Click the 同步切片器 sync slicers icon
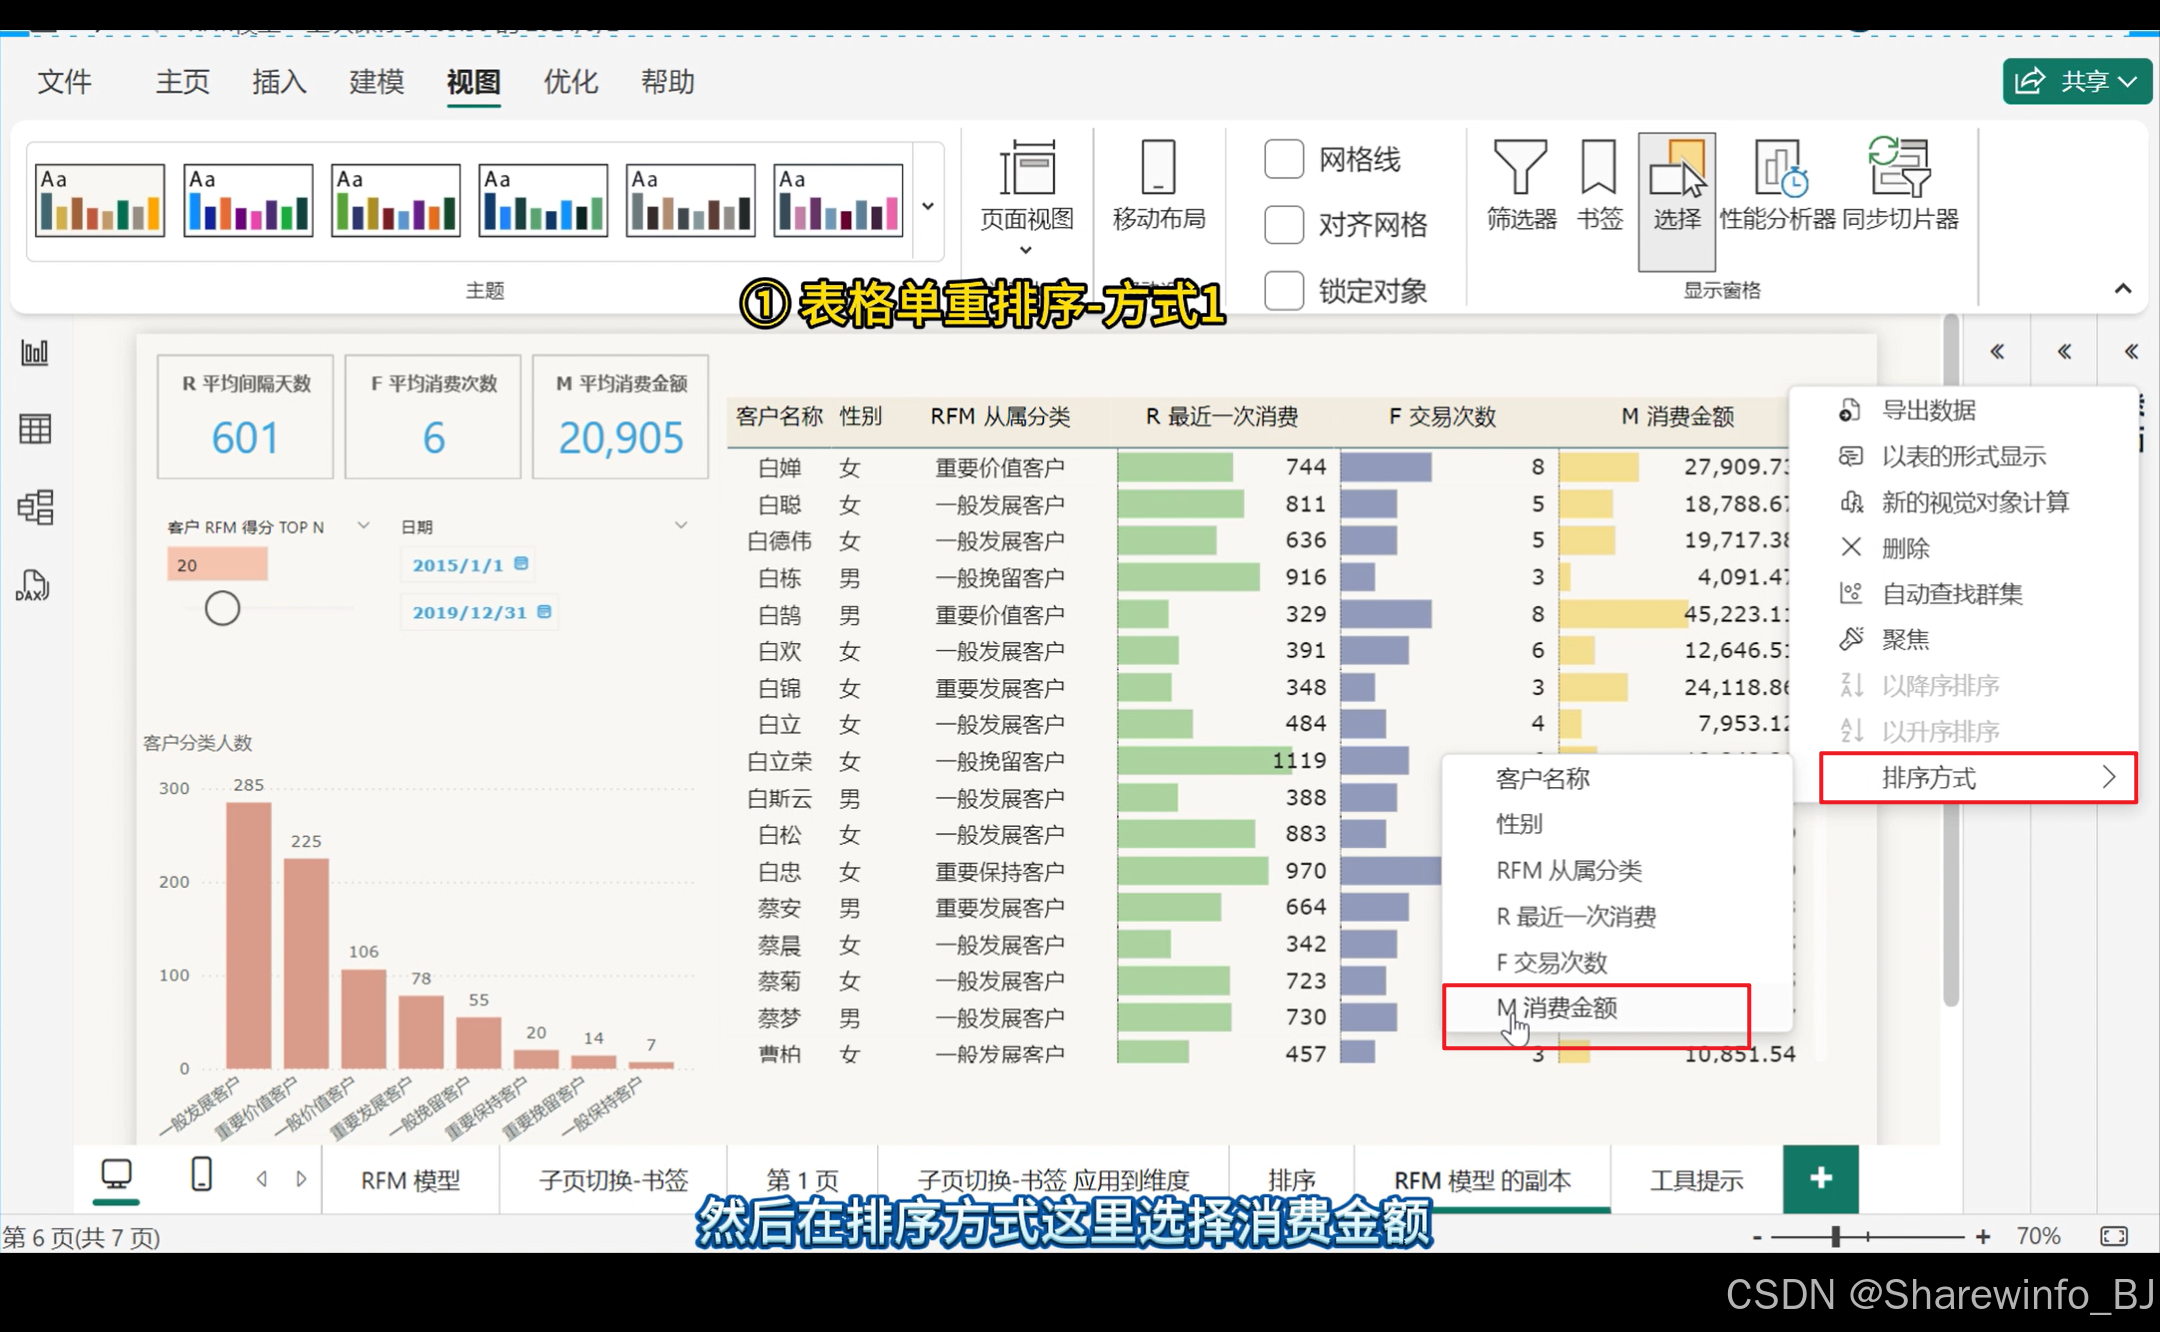 [x=1900, y=186]
